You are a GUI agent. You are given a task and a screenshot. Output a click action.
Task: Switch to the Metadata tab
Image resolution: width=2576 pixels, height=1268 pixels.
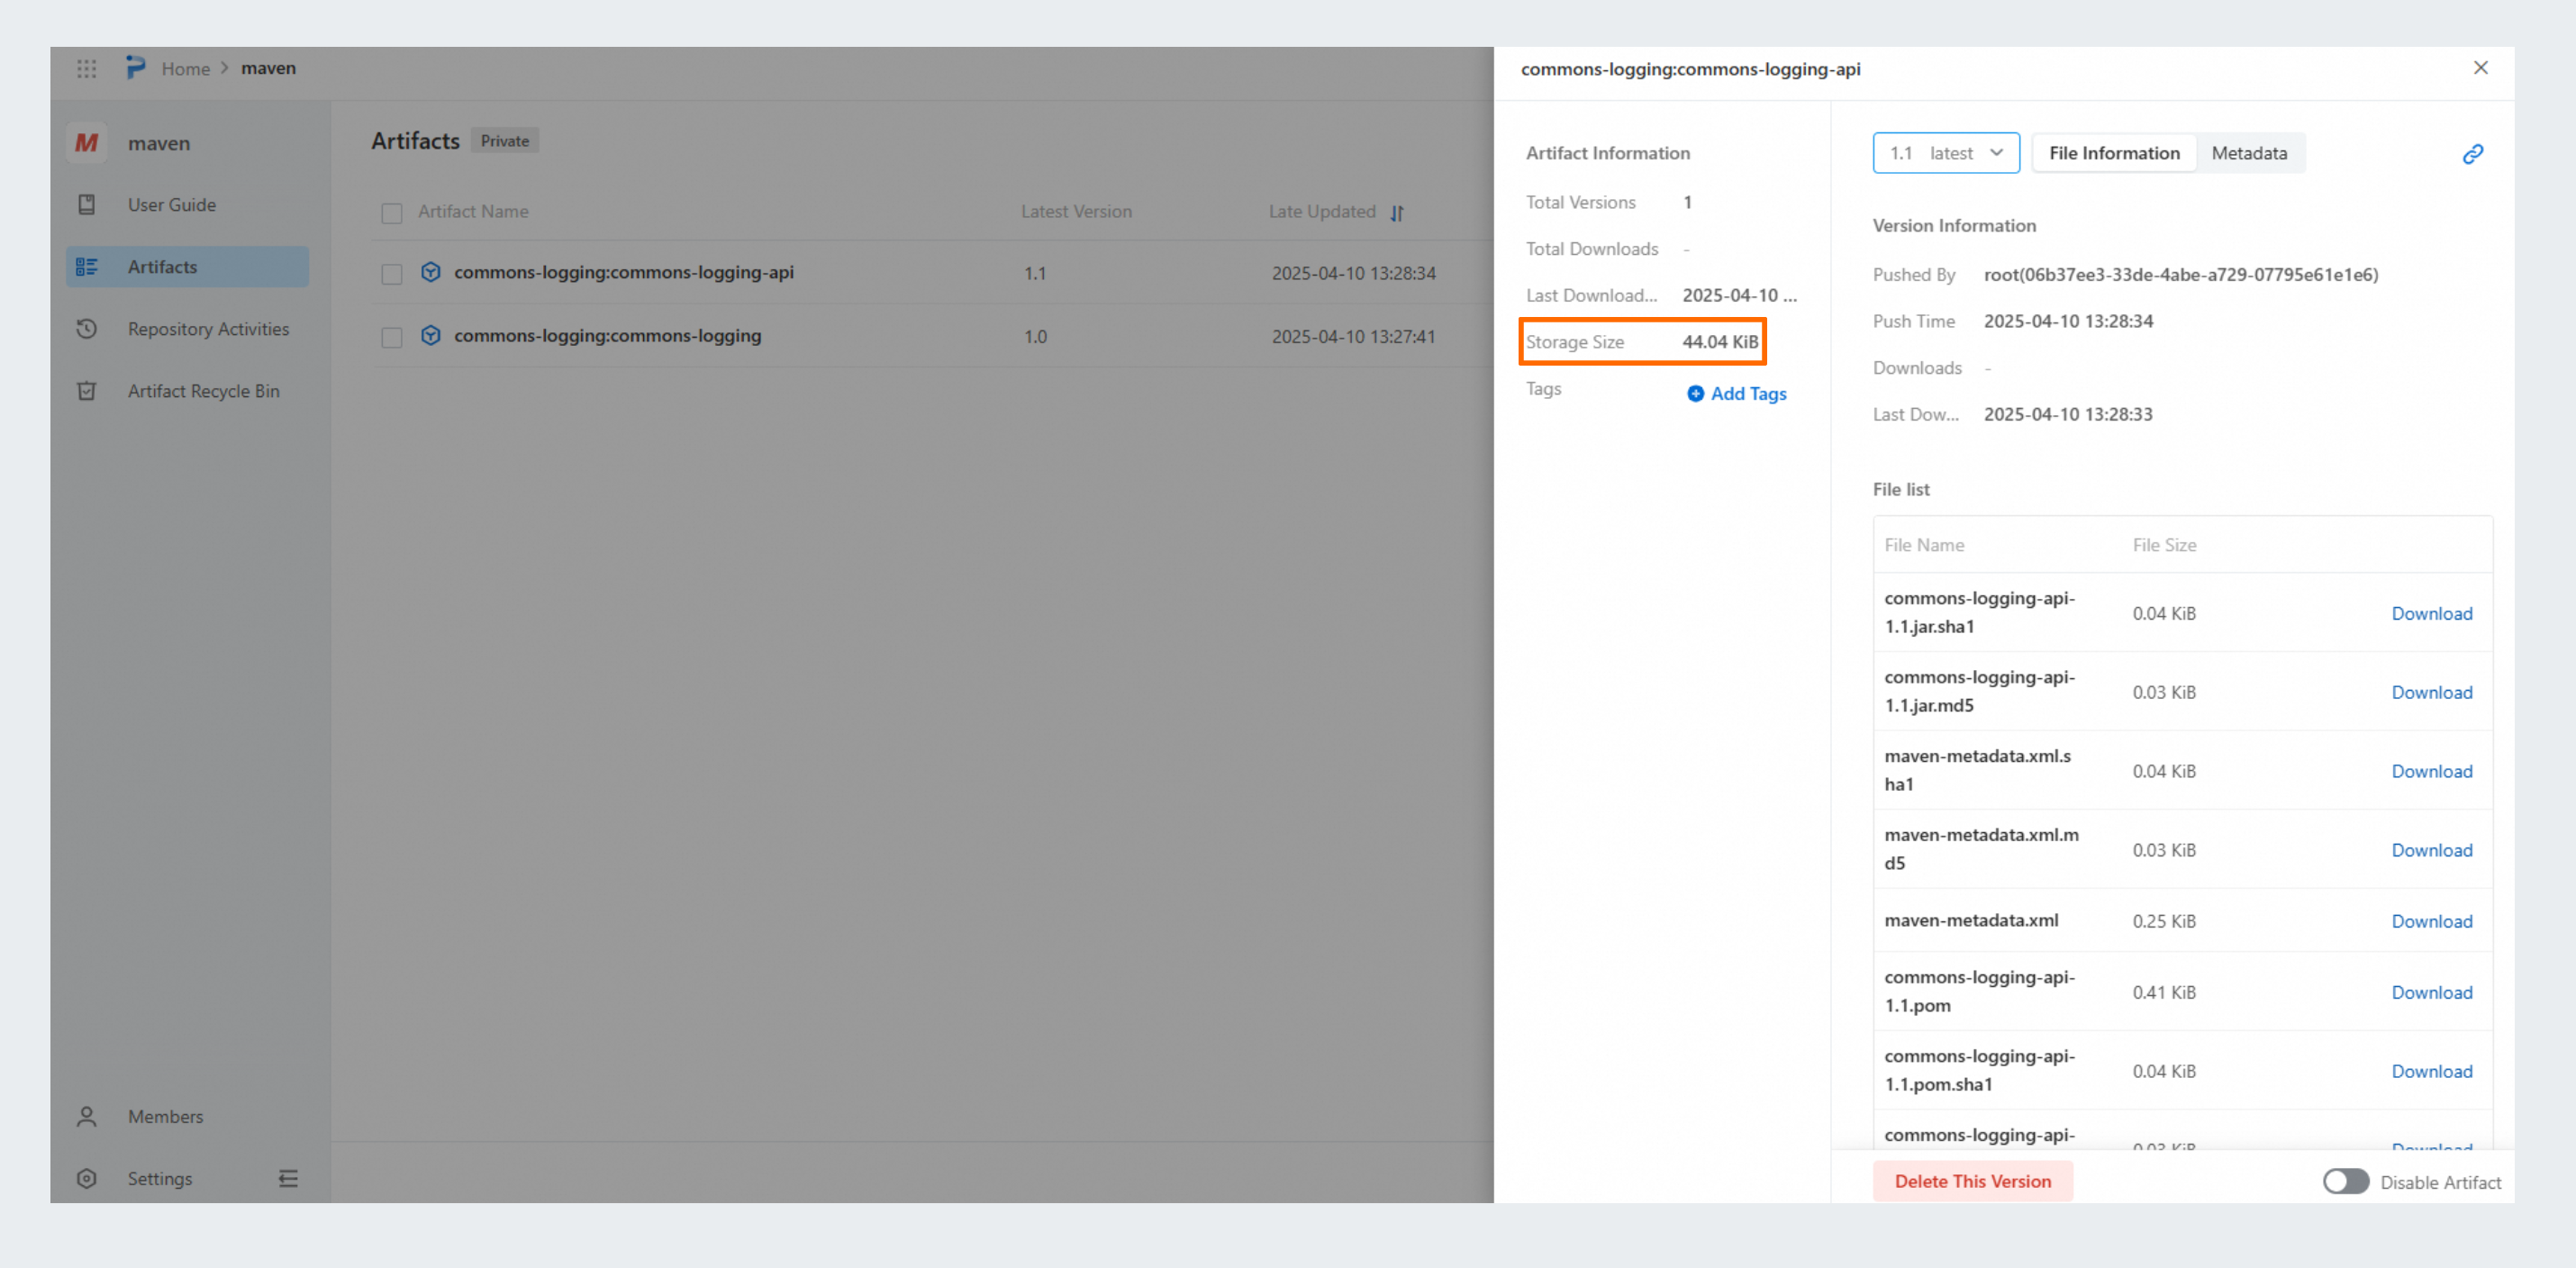[x=2249, y=153]
